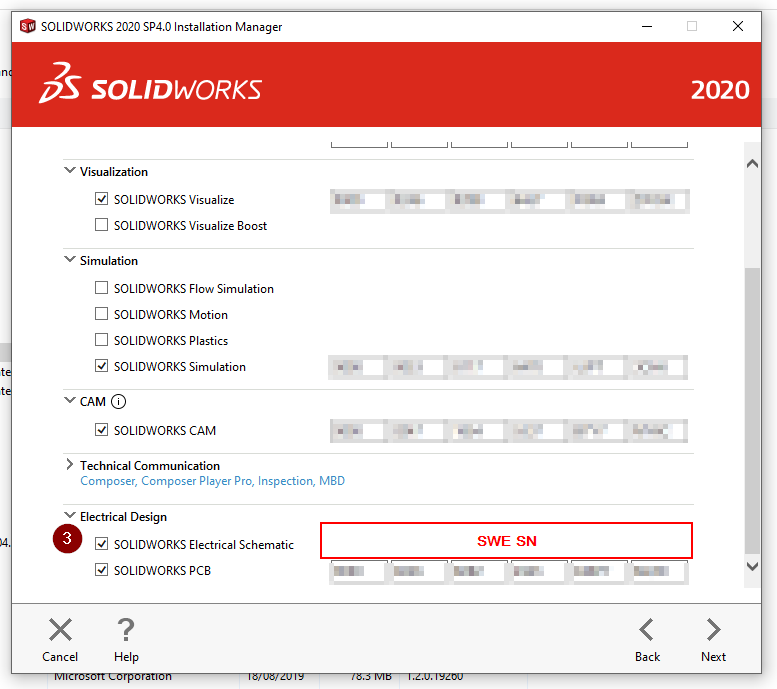Click the SWE SN serial number field

coord(506,541)
